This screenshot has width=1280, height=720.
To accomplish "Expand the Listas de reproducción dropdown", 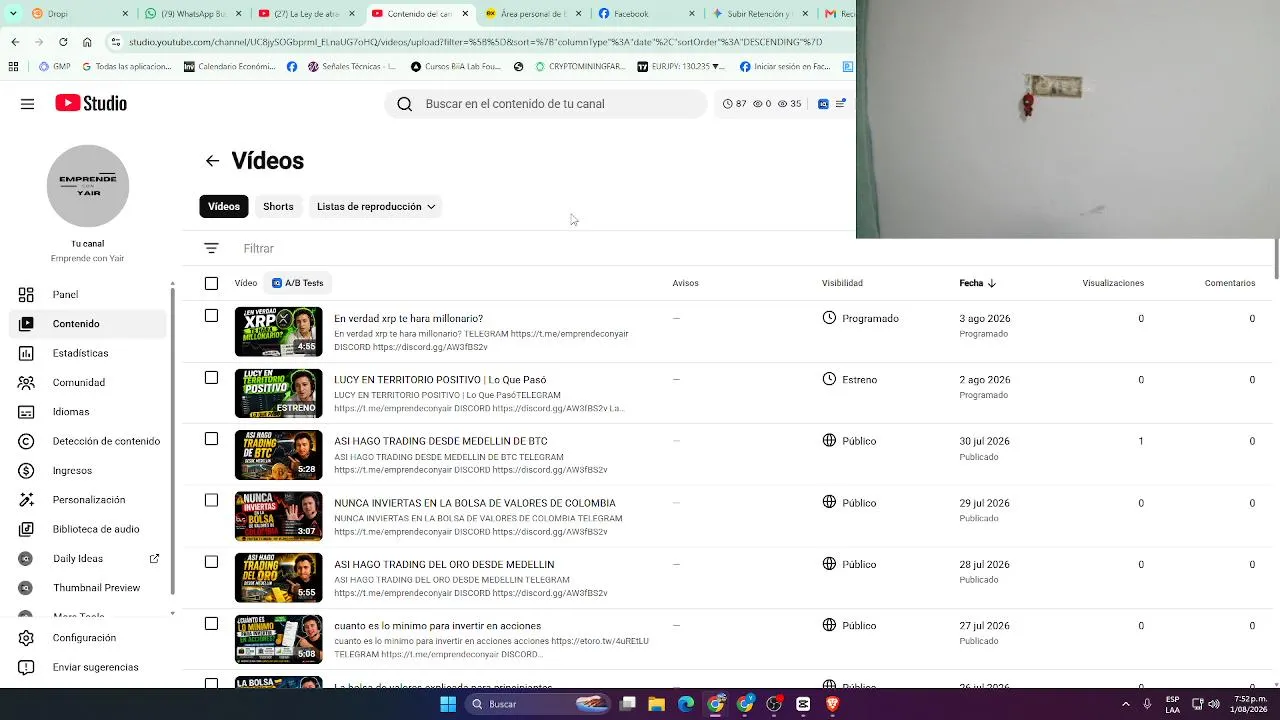I will (376, 207).
